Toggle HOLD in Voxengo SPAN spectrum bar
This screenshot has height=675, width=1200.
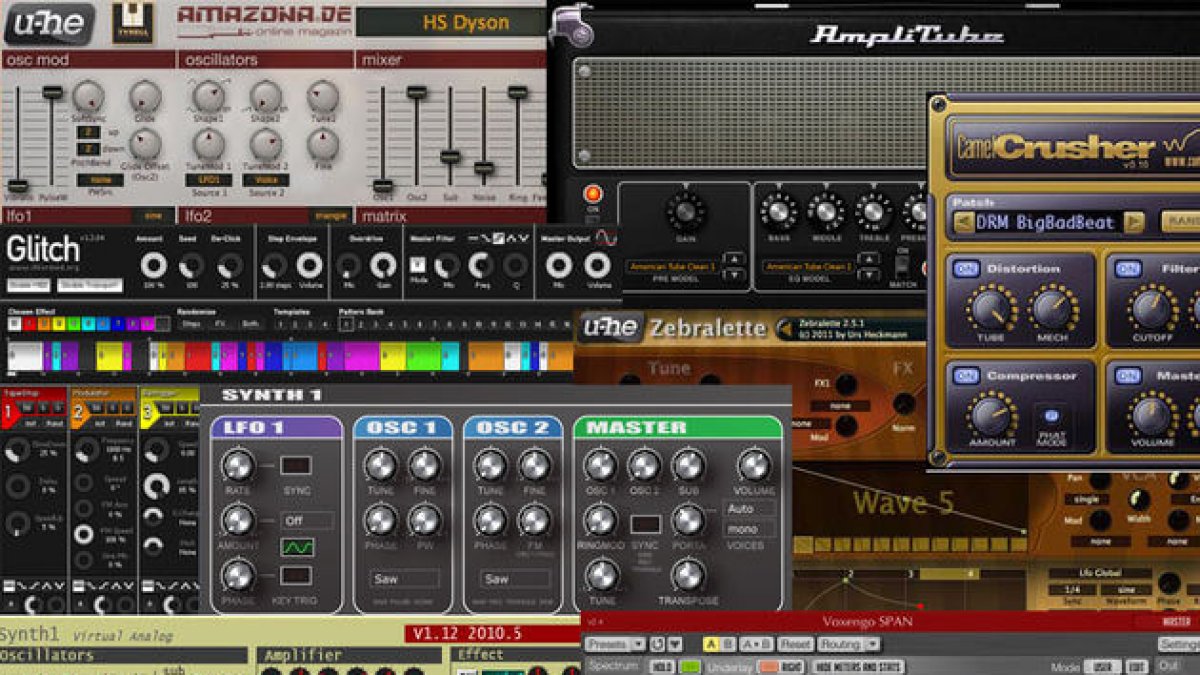[663, 664]
